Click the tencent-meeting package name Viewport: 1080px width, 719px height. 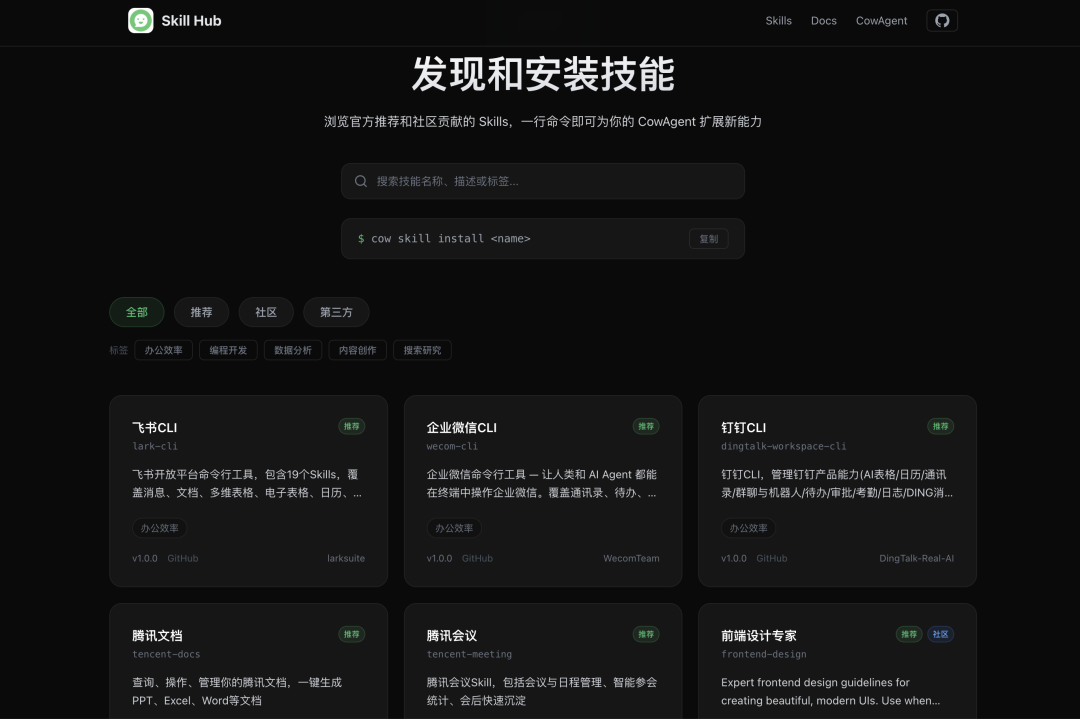click(469, 654)
